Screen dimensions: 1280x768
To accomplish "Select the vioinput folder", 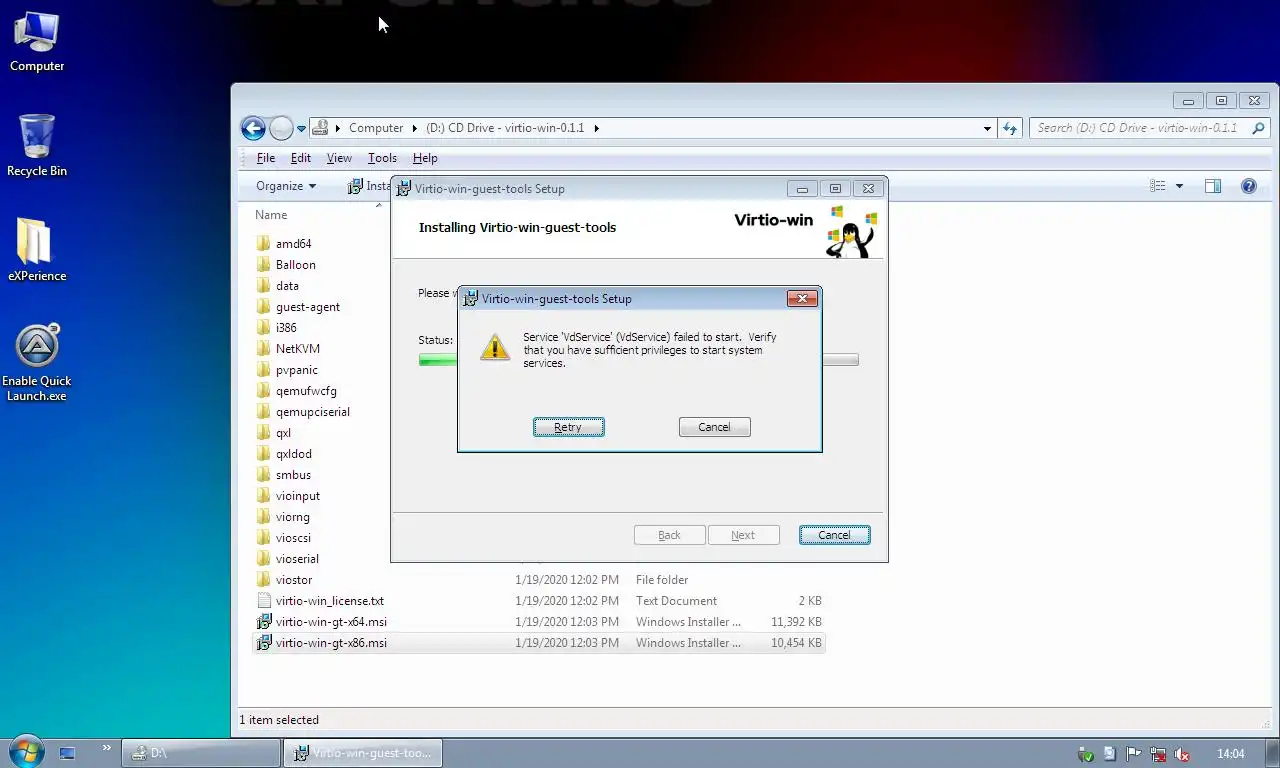I will (x=298, y=496).
